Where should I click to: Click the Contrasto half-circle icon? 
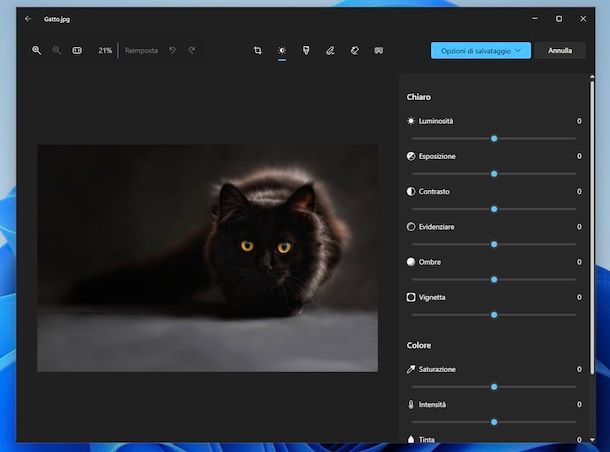pos(411,191)
